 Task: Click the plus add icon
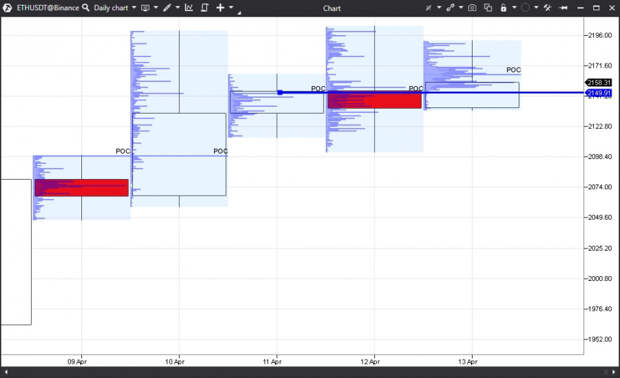coord(220,8)
